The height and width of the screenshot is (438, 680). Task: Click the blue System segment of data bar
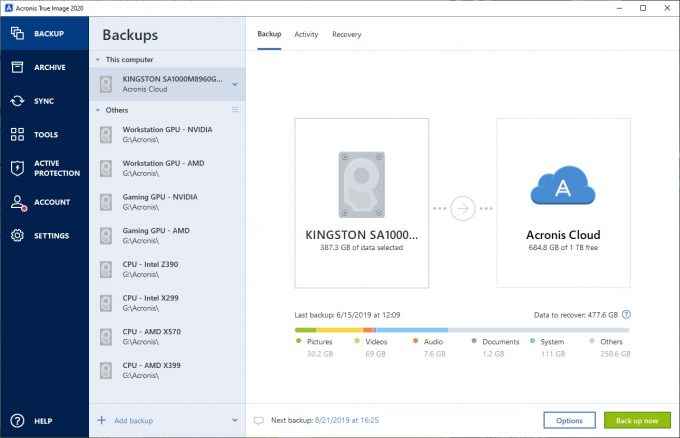[412, 330]
